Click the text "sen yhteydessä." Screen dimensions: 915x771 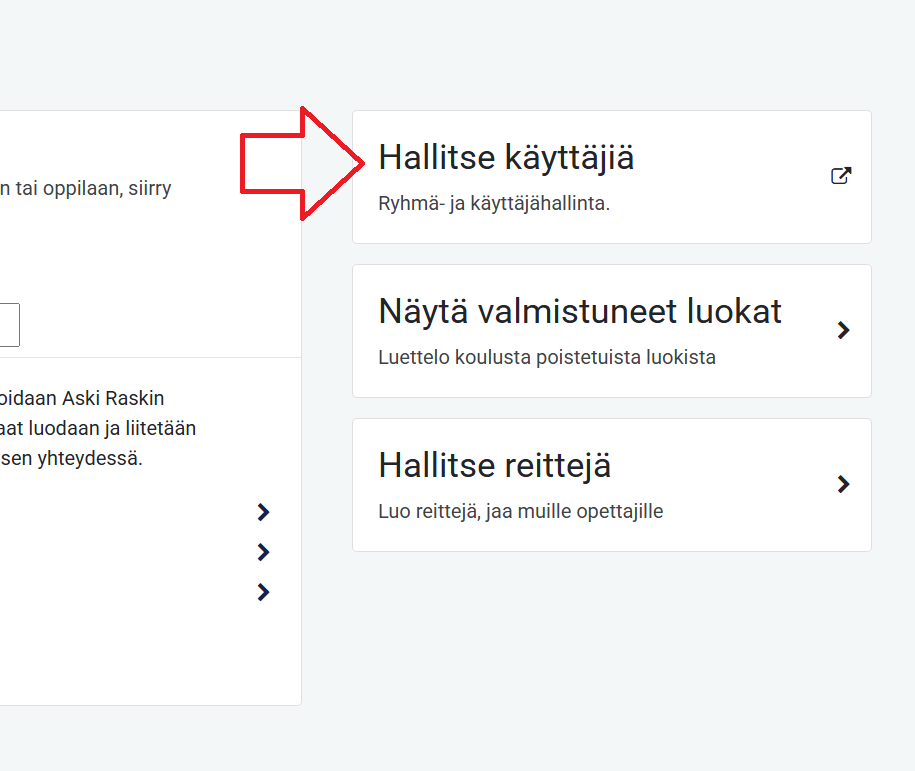(75, 460)
